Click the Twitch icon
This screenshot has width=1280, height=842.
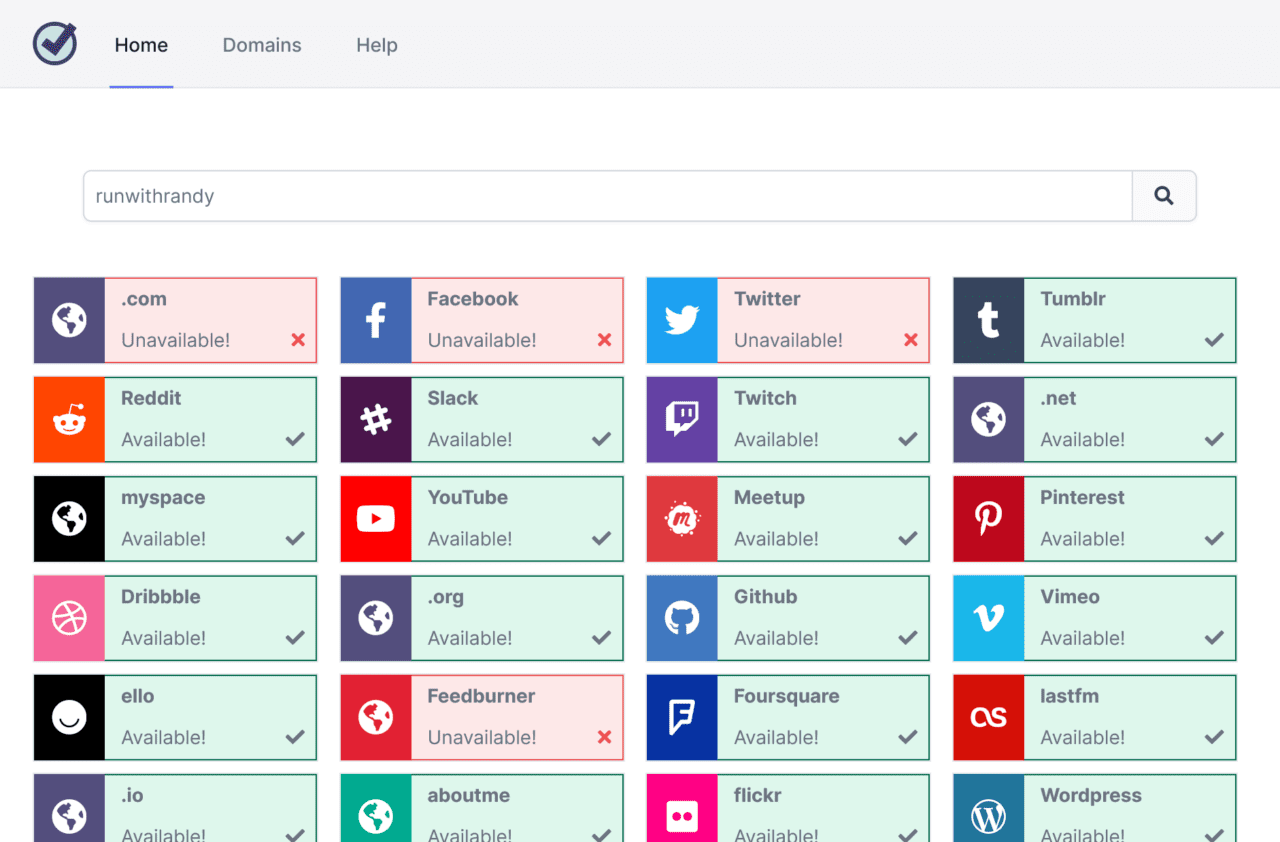tap(681, 420)
